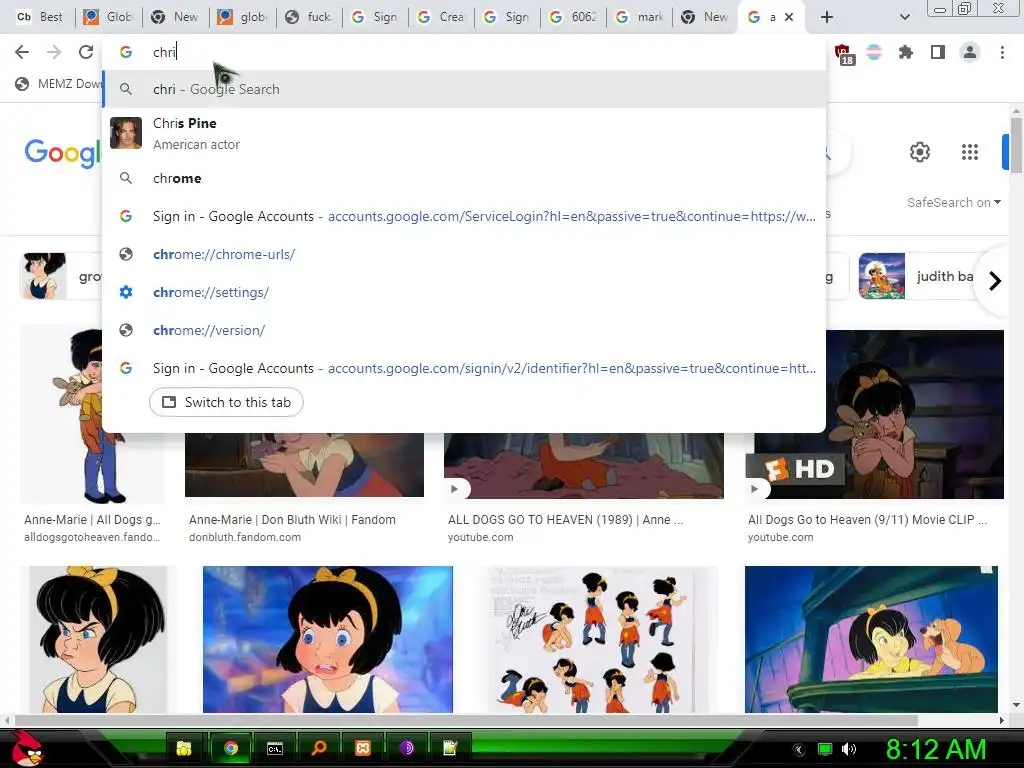Switch to the '6062' tab
Screen dimensions: 1024x768
tap(573, 17)
